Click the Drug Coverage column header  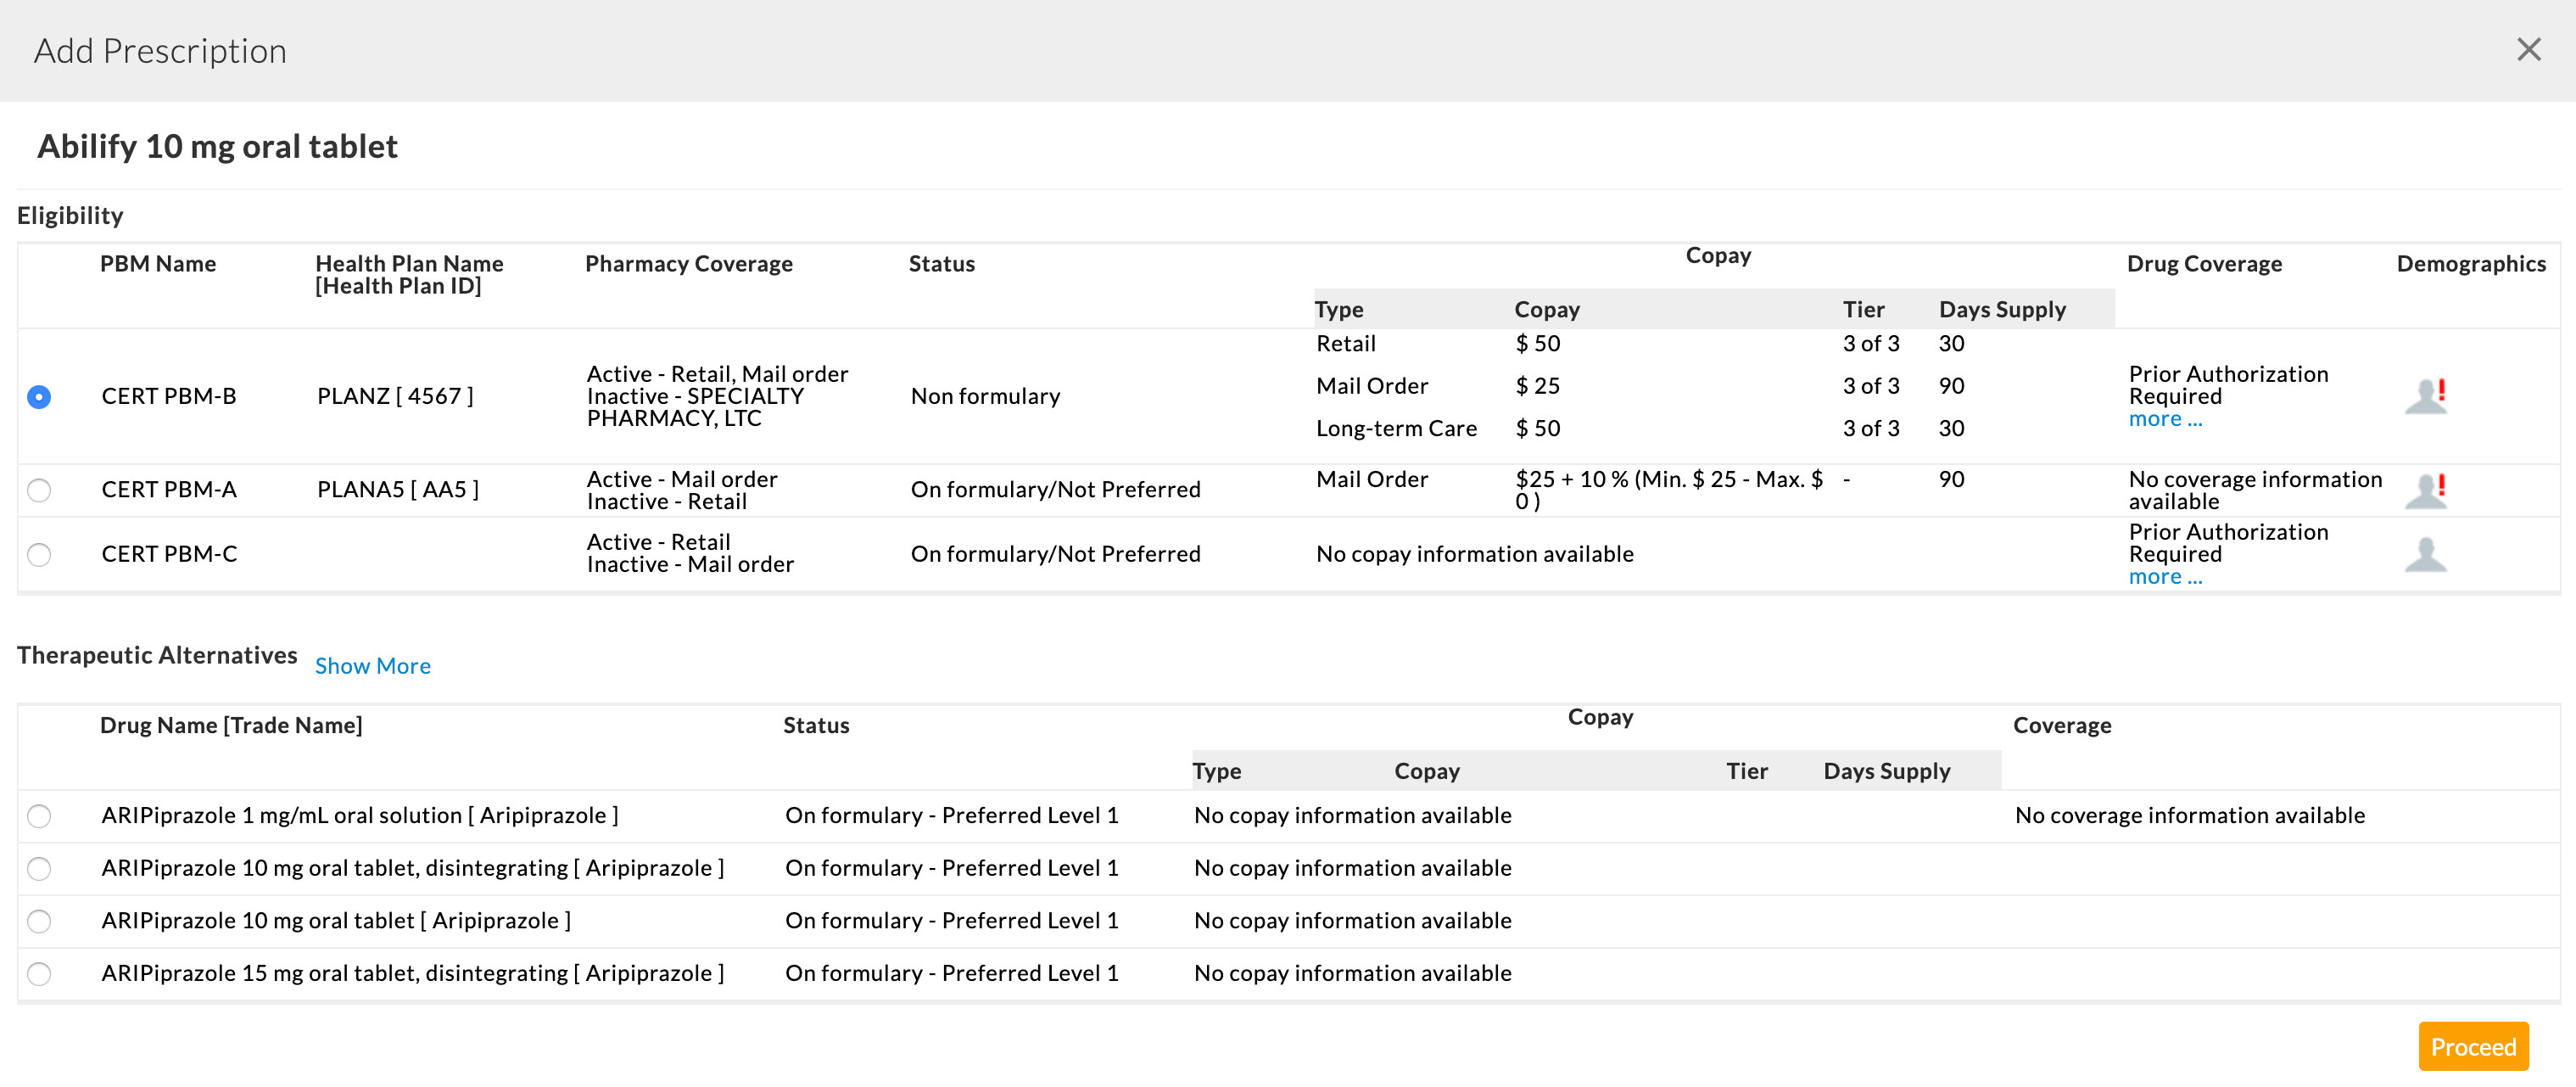(x=2204, y=264)
